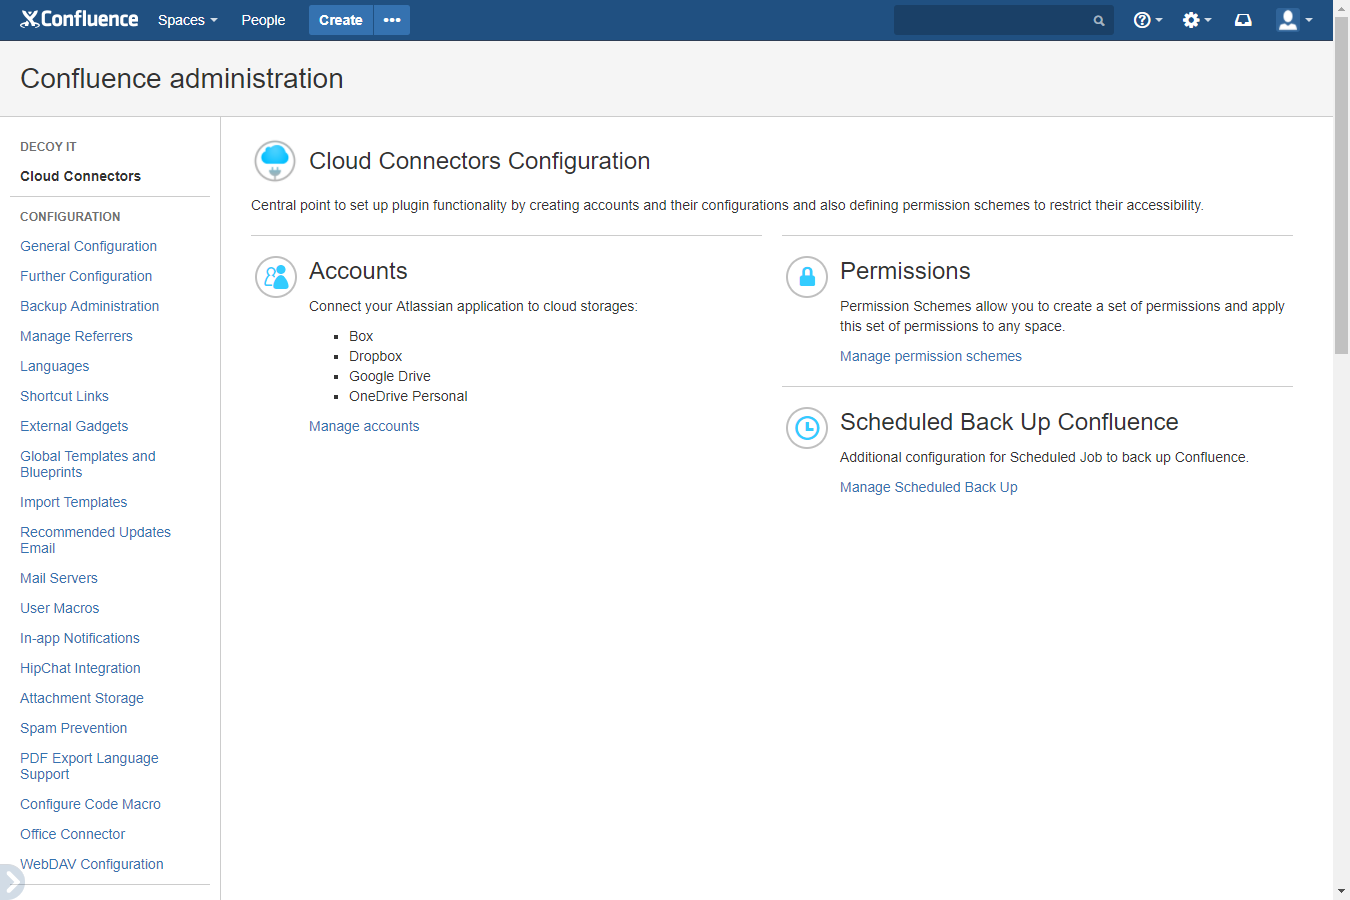The width and height of the screenshot is (1350, 900).
Task: Click the scrollbar up arrow
Action: click(1341, 8)
